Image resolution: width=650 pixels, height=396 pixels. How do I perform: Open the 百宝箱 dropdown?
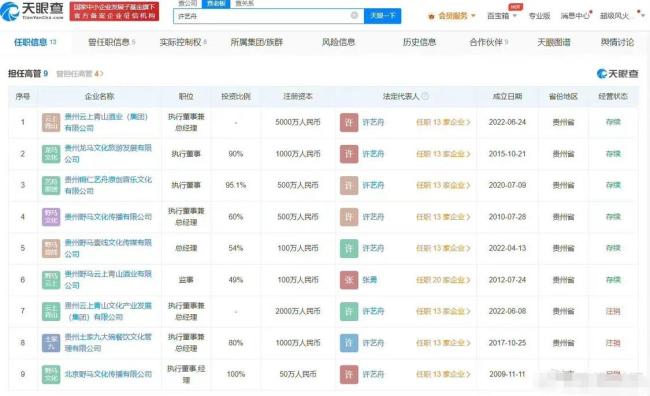tap(502, 16)
